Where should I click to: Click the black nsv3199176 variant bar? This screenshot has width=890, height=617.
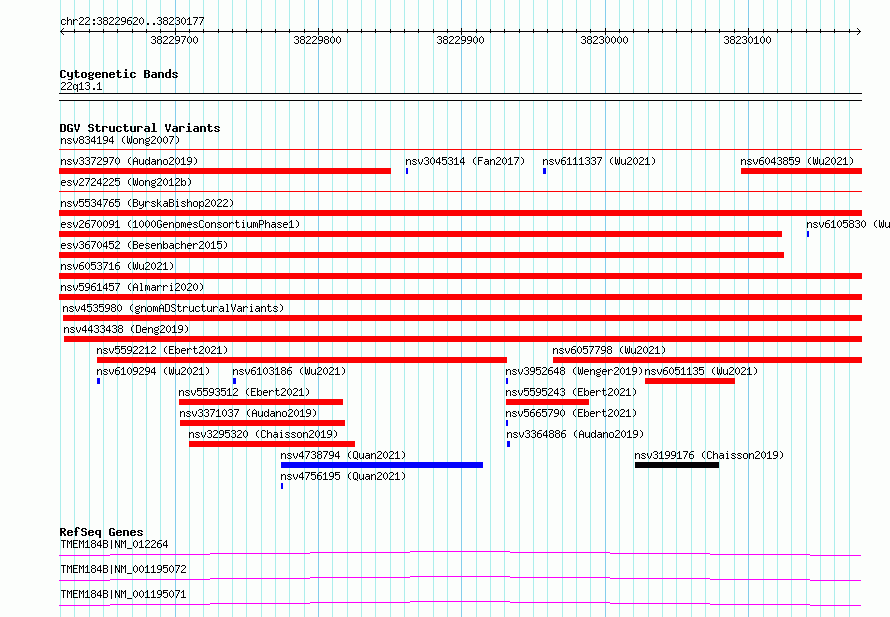point(677,465)
